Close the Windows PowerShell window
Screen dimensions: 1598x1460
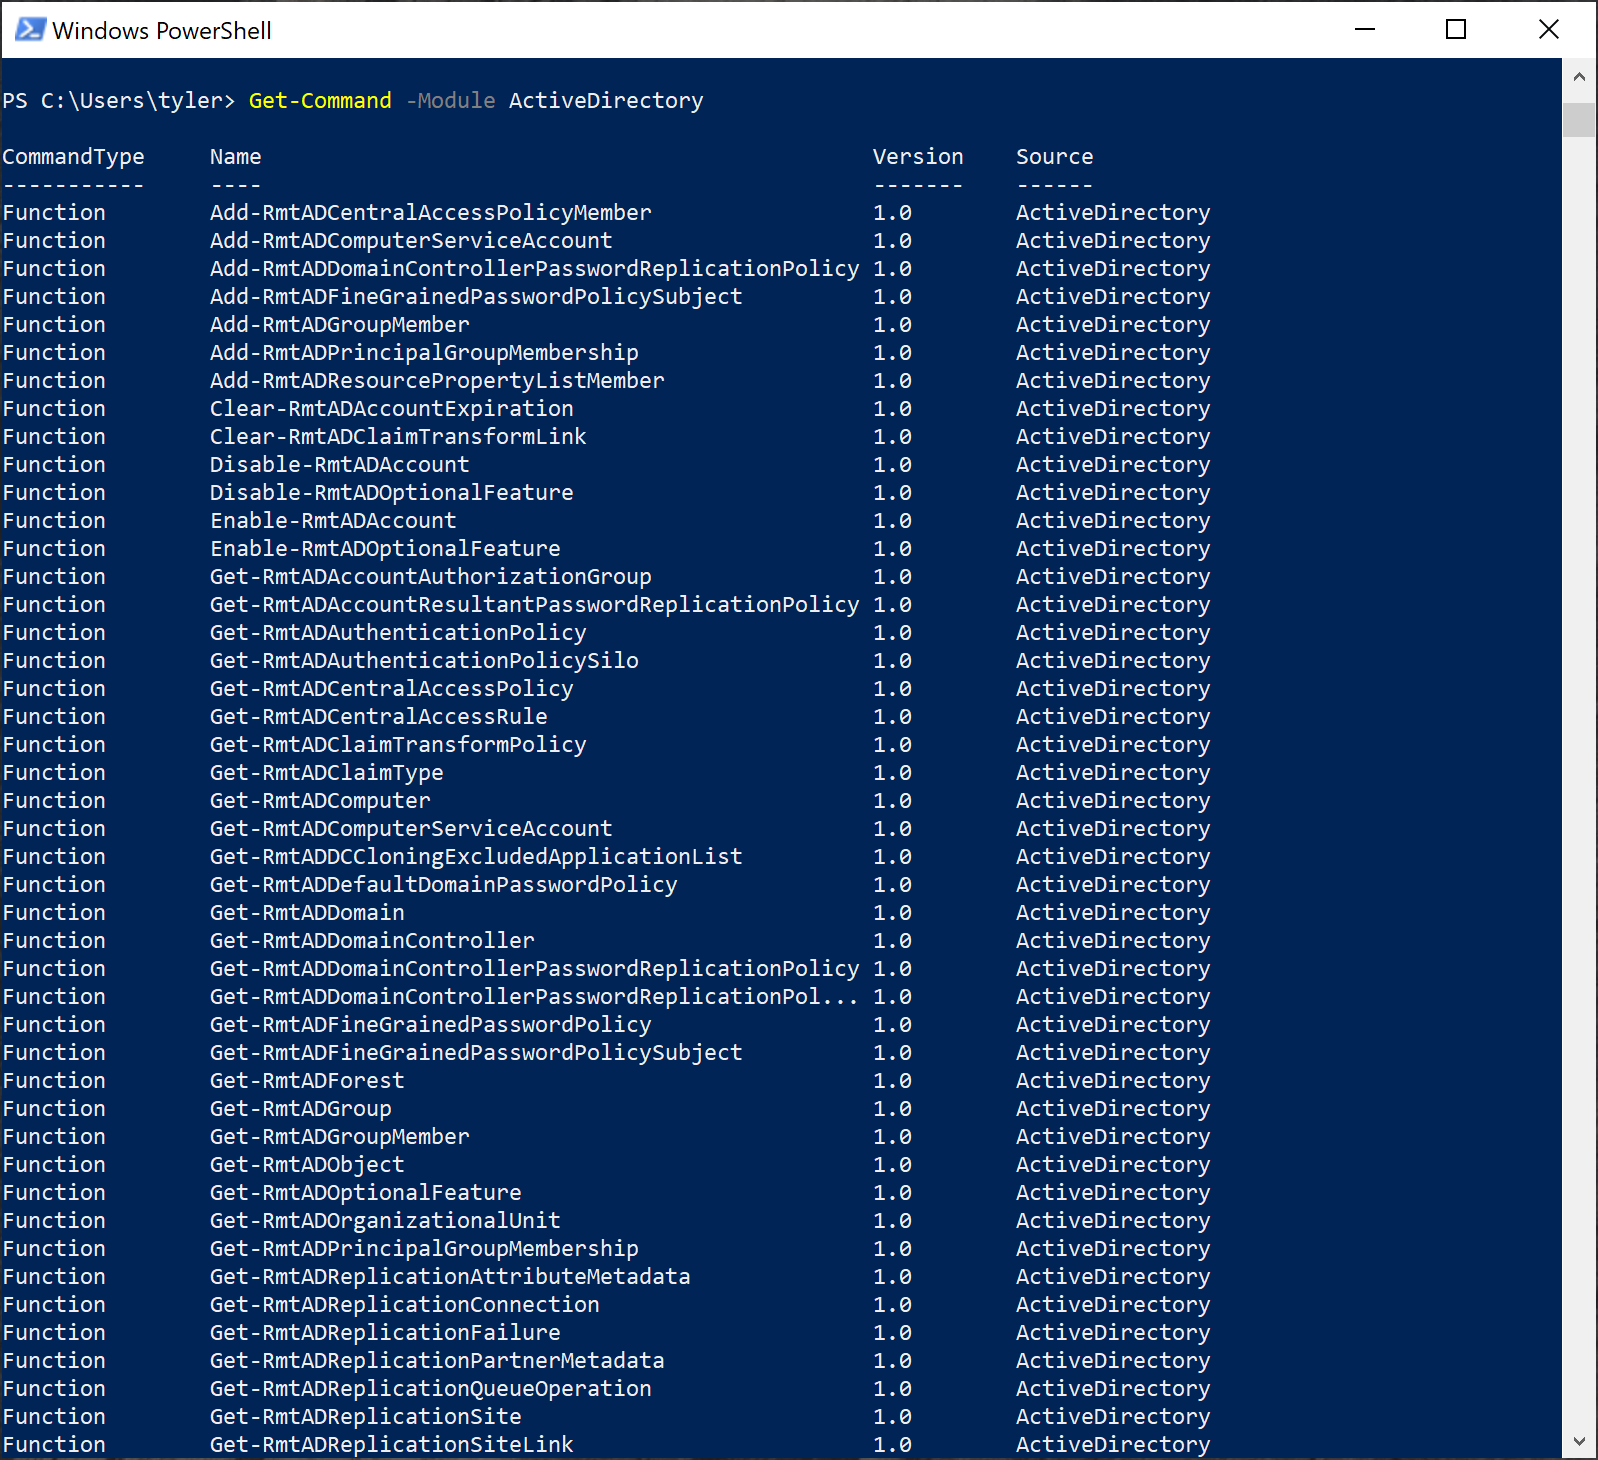point(1549,29)
